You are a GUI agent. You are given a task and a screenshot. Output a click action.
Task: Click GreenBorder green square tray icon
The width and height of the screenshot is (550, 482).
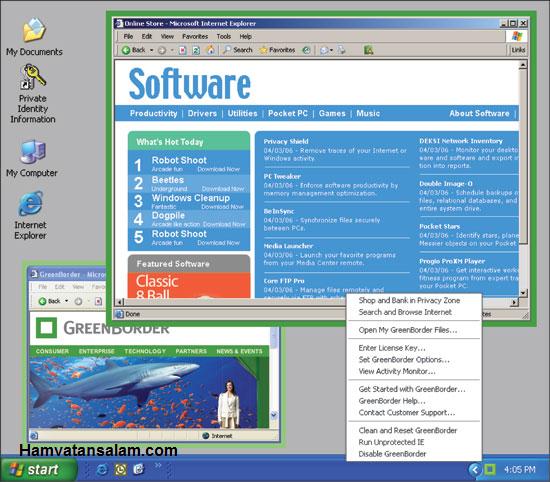(x=490, y=469)
